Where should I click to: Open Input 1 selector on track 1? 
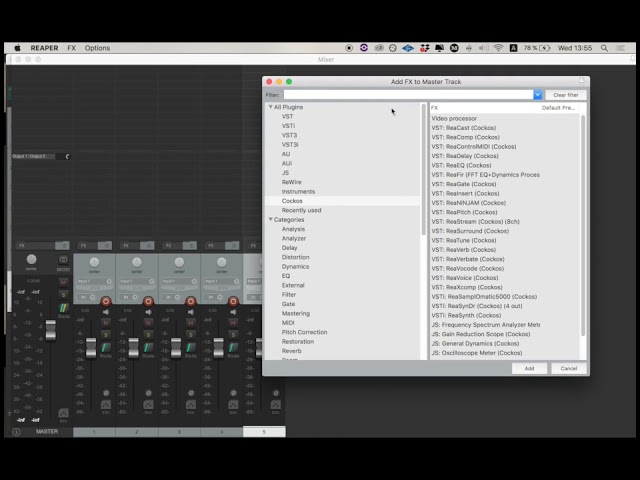click(x=94, y=281)
